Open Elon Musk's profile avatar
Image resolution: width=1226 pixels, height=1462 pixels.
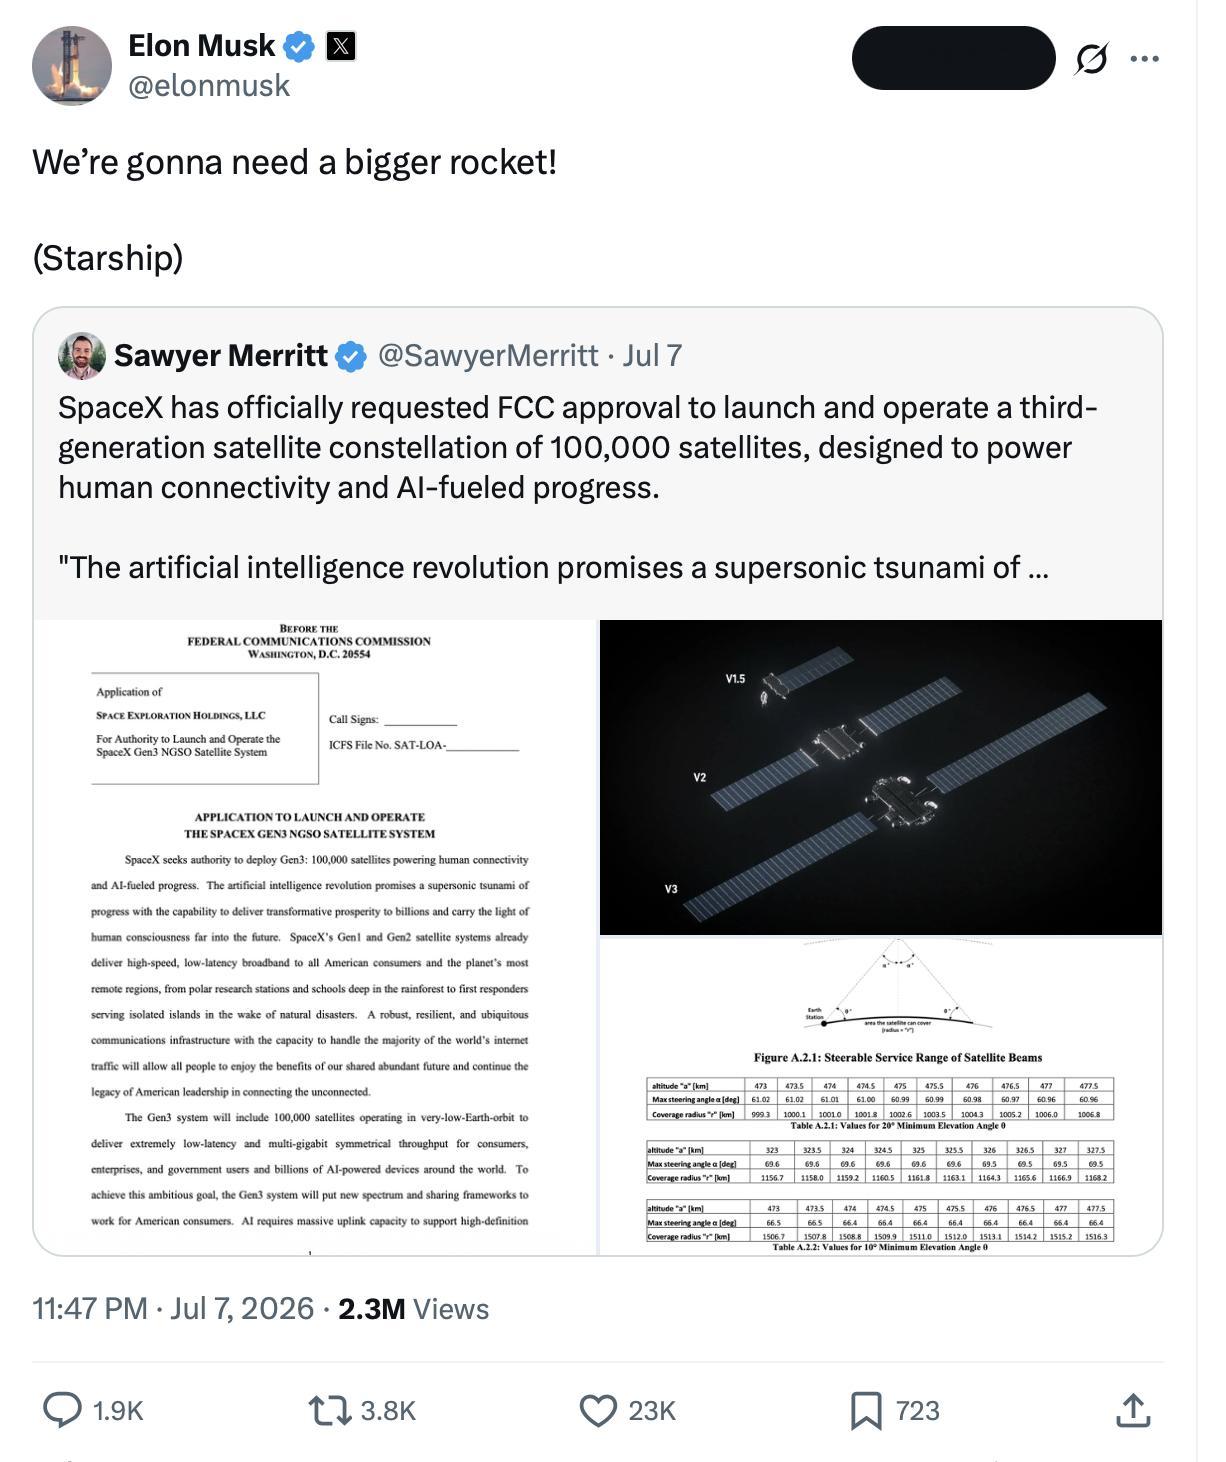pyautogui.click(x=72, y=65)
